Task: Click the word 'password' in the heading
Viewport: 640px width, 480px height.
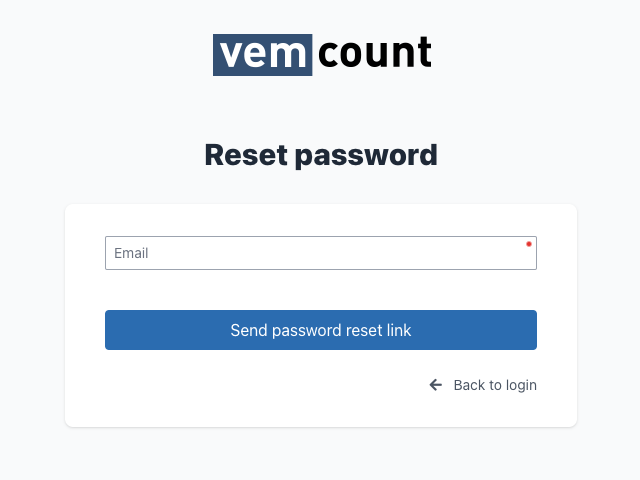Action: [x=366, y=156]
